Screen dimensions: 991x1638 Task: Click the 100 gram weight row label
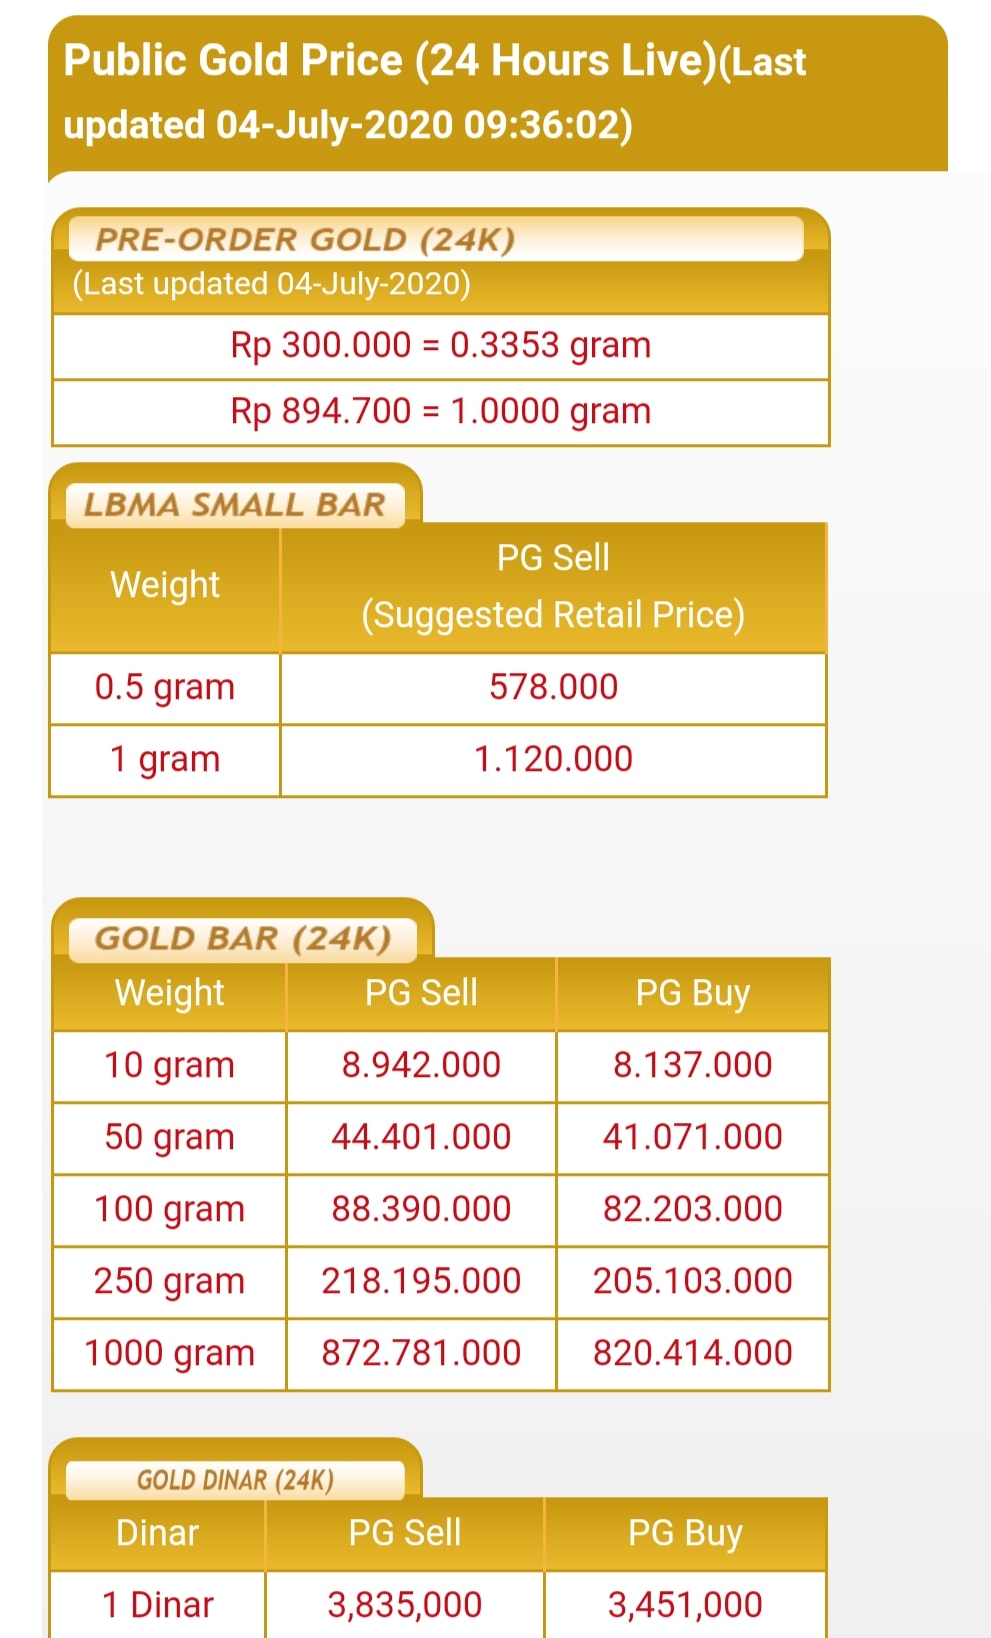pyautogui.click(x=169, y=1210)
